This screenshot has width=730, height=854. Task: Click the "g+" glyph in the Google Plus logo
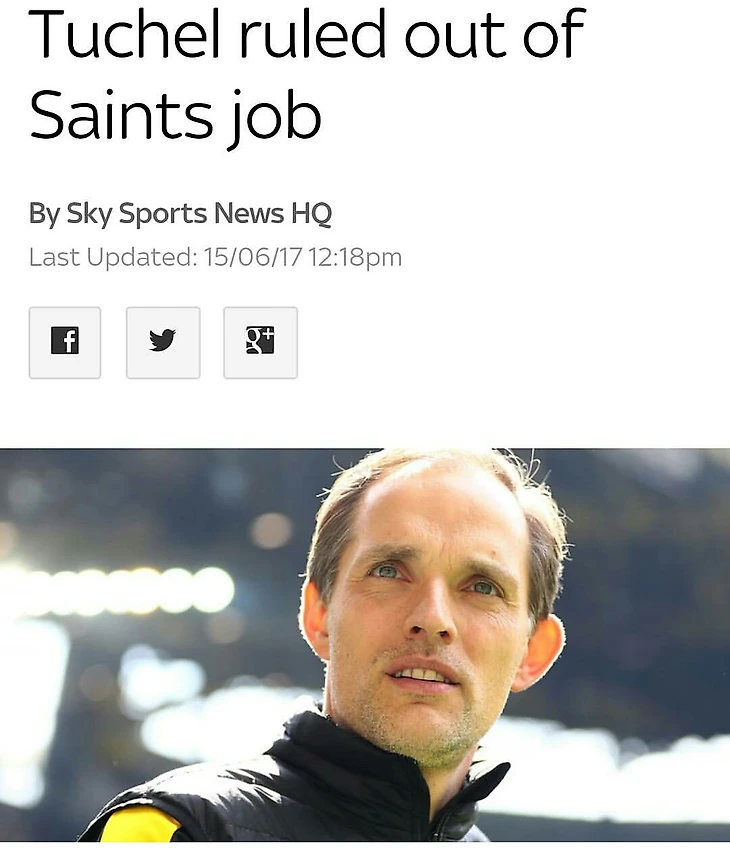[260, 340]
